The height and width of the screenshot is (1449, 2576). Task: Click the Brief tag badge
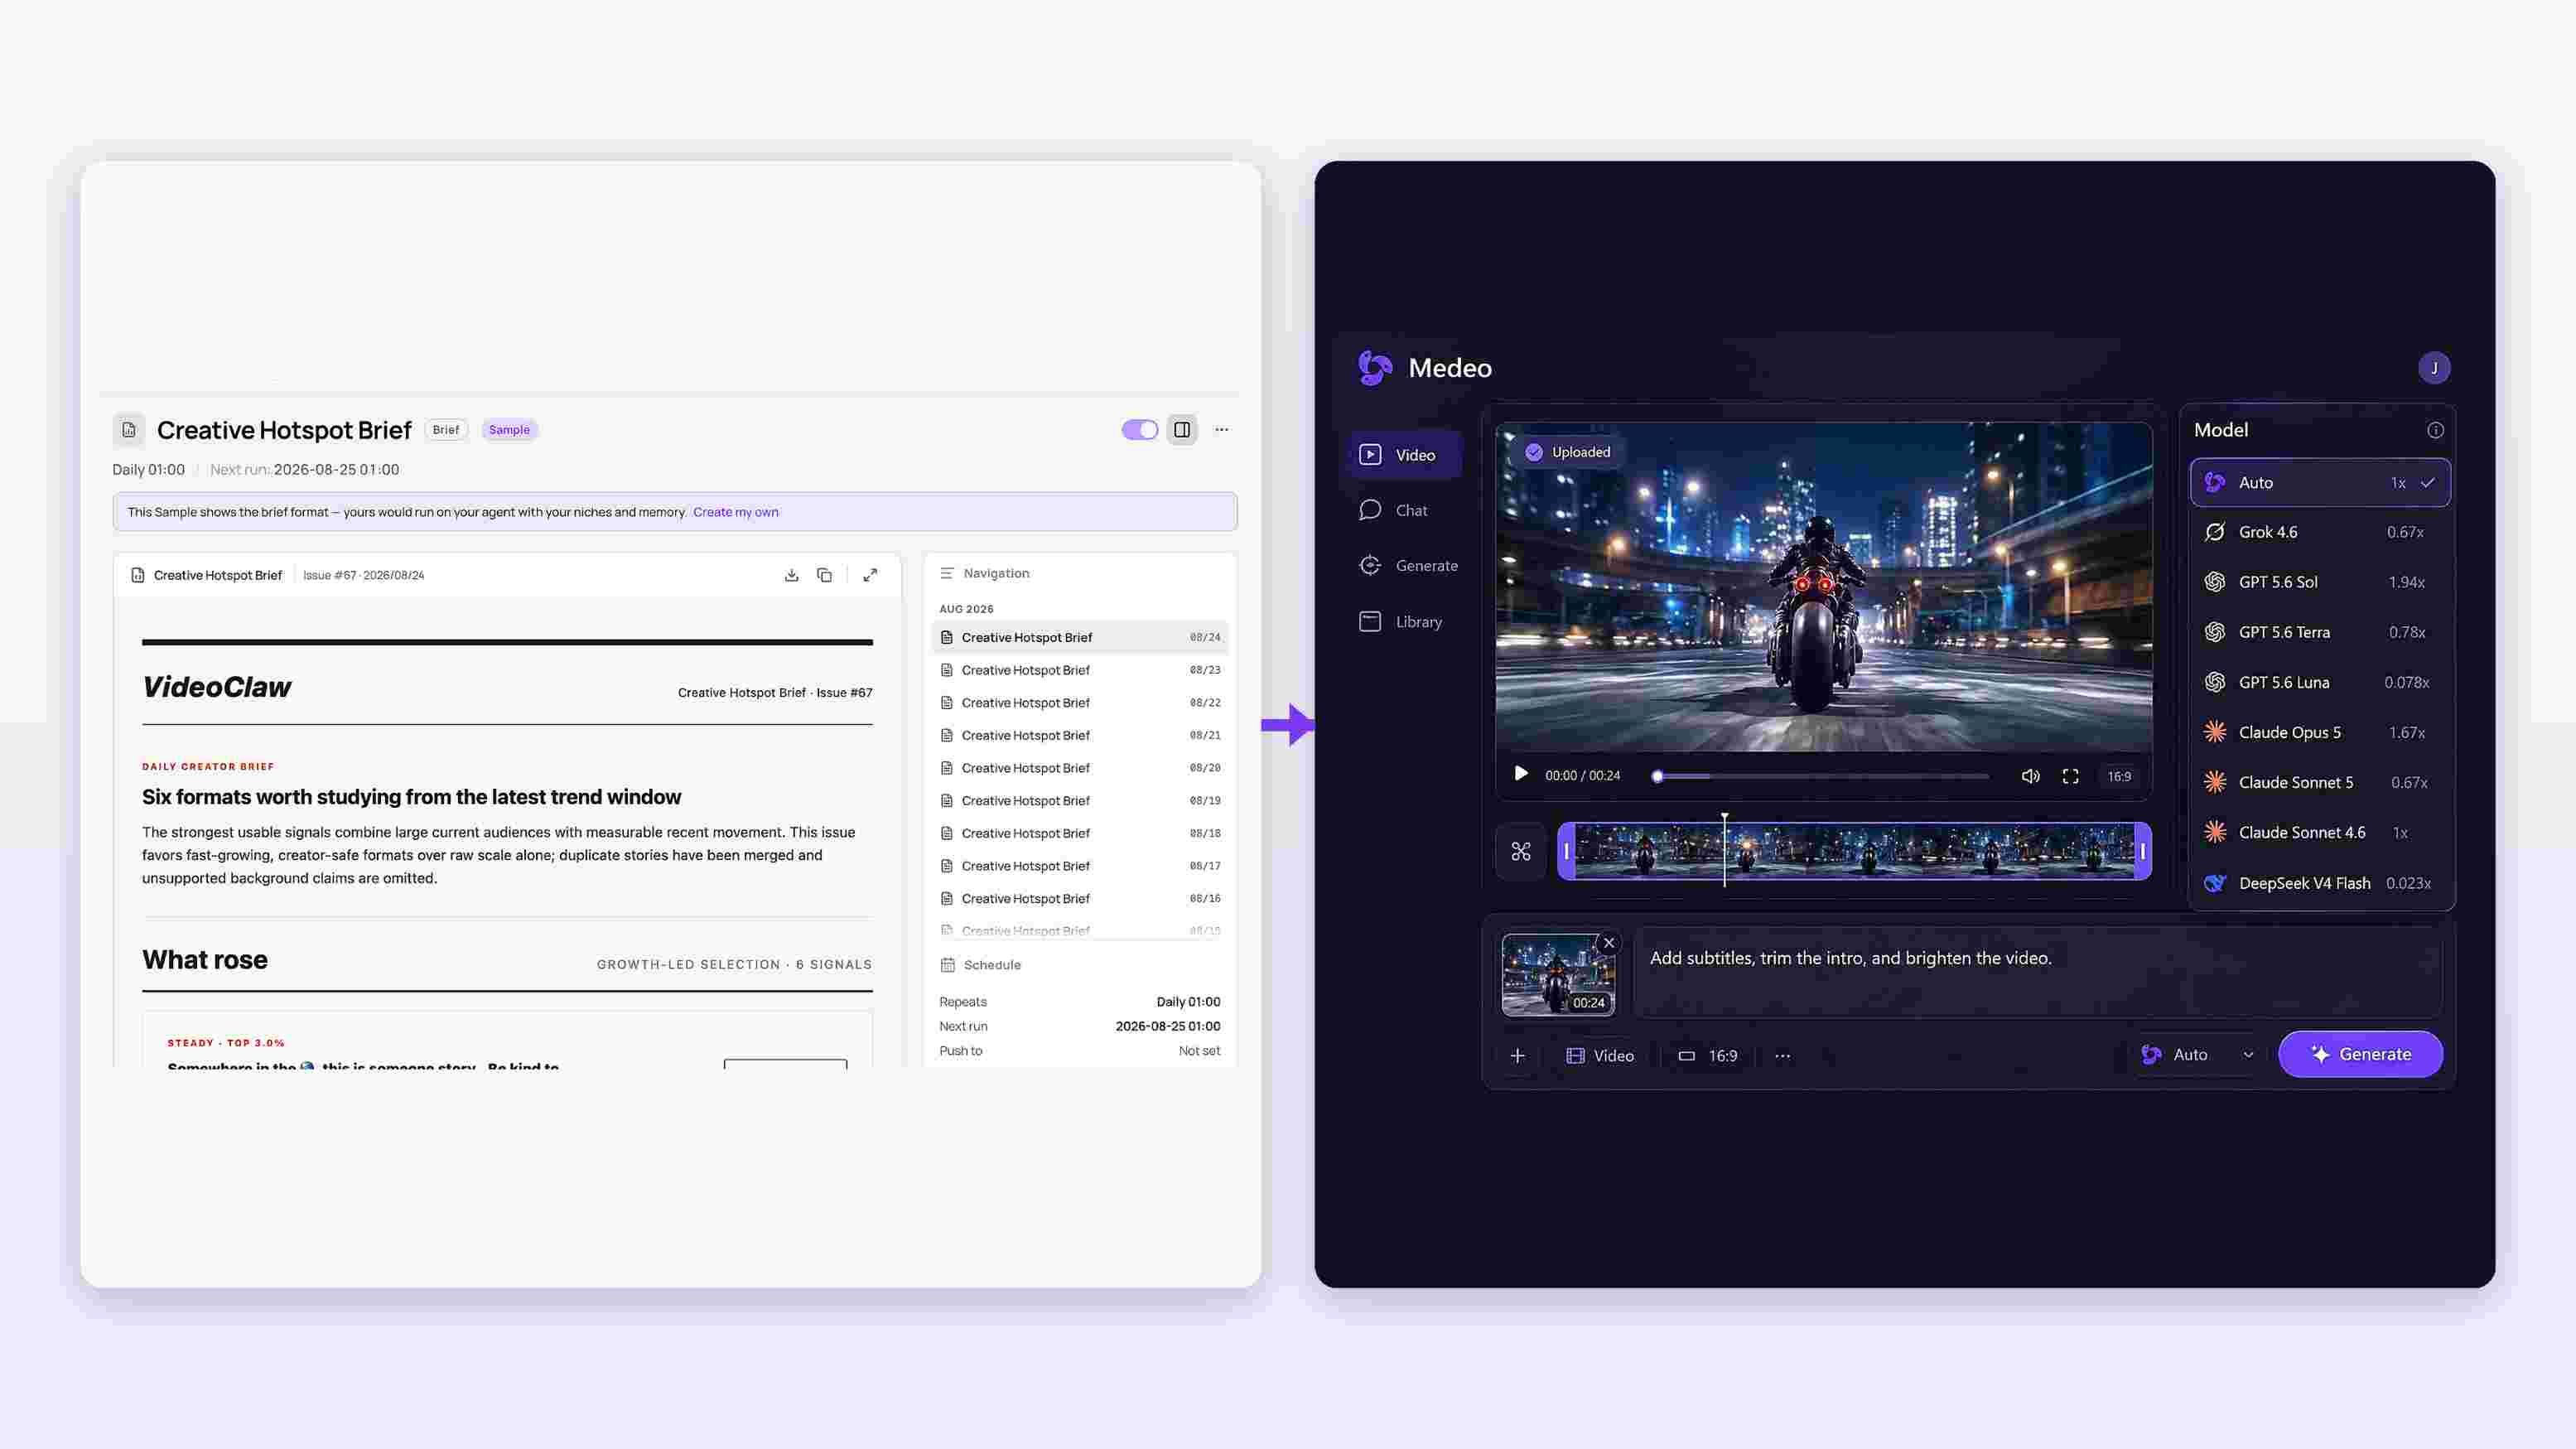click(x=446, y=430)
